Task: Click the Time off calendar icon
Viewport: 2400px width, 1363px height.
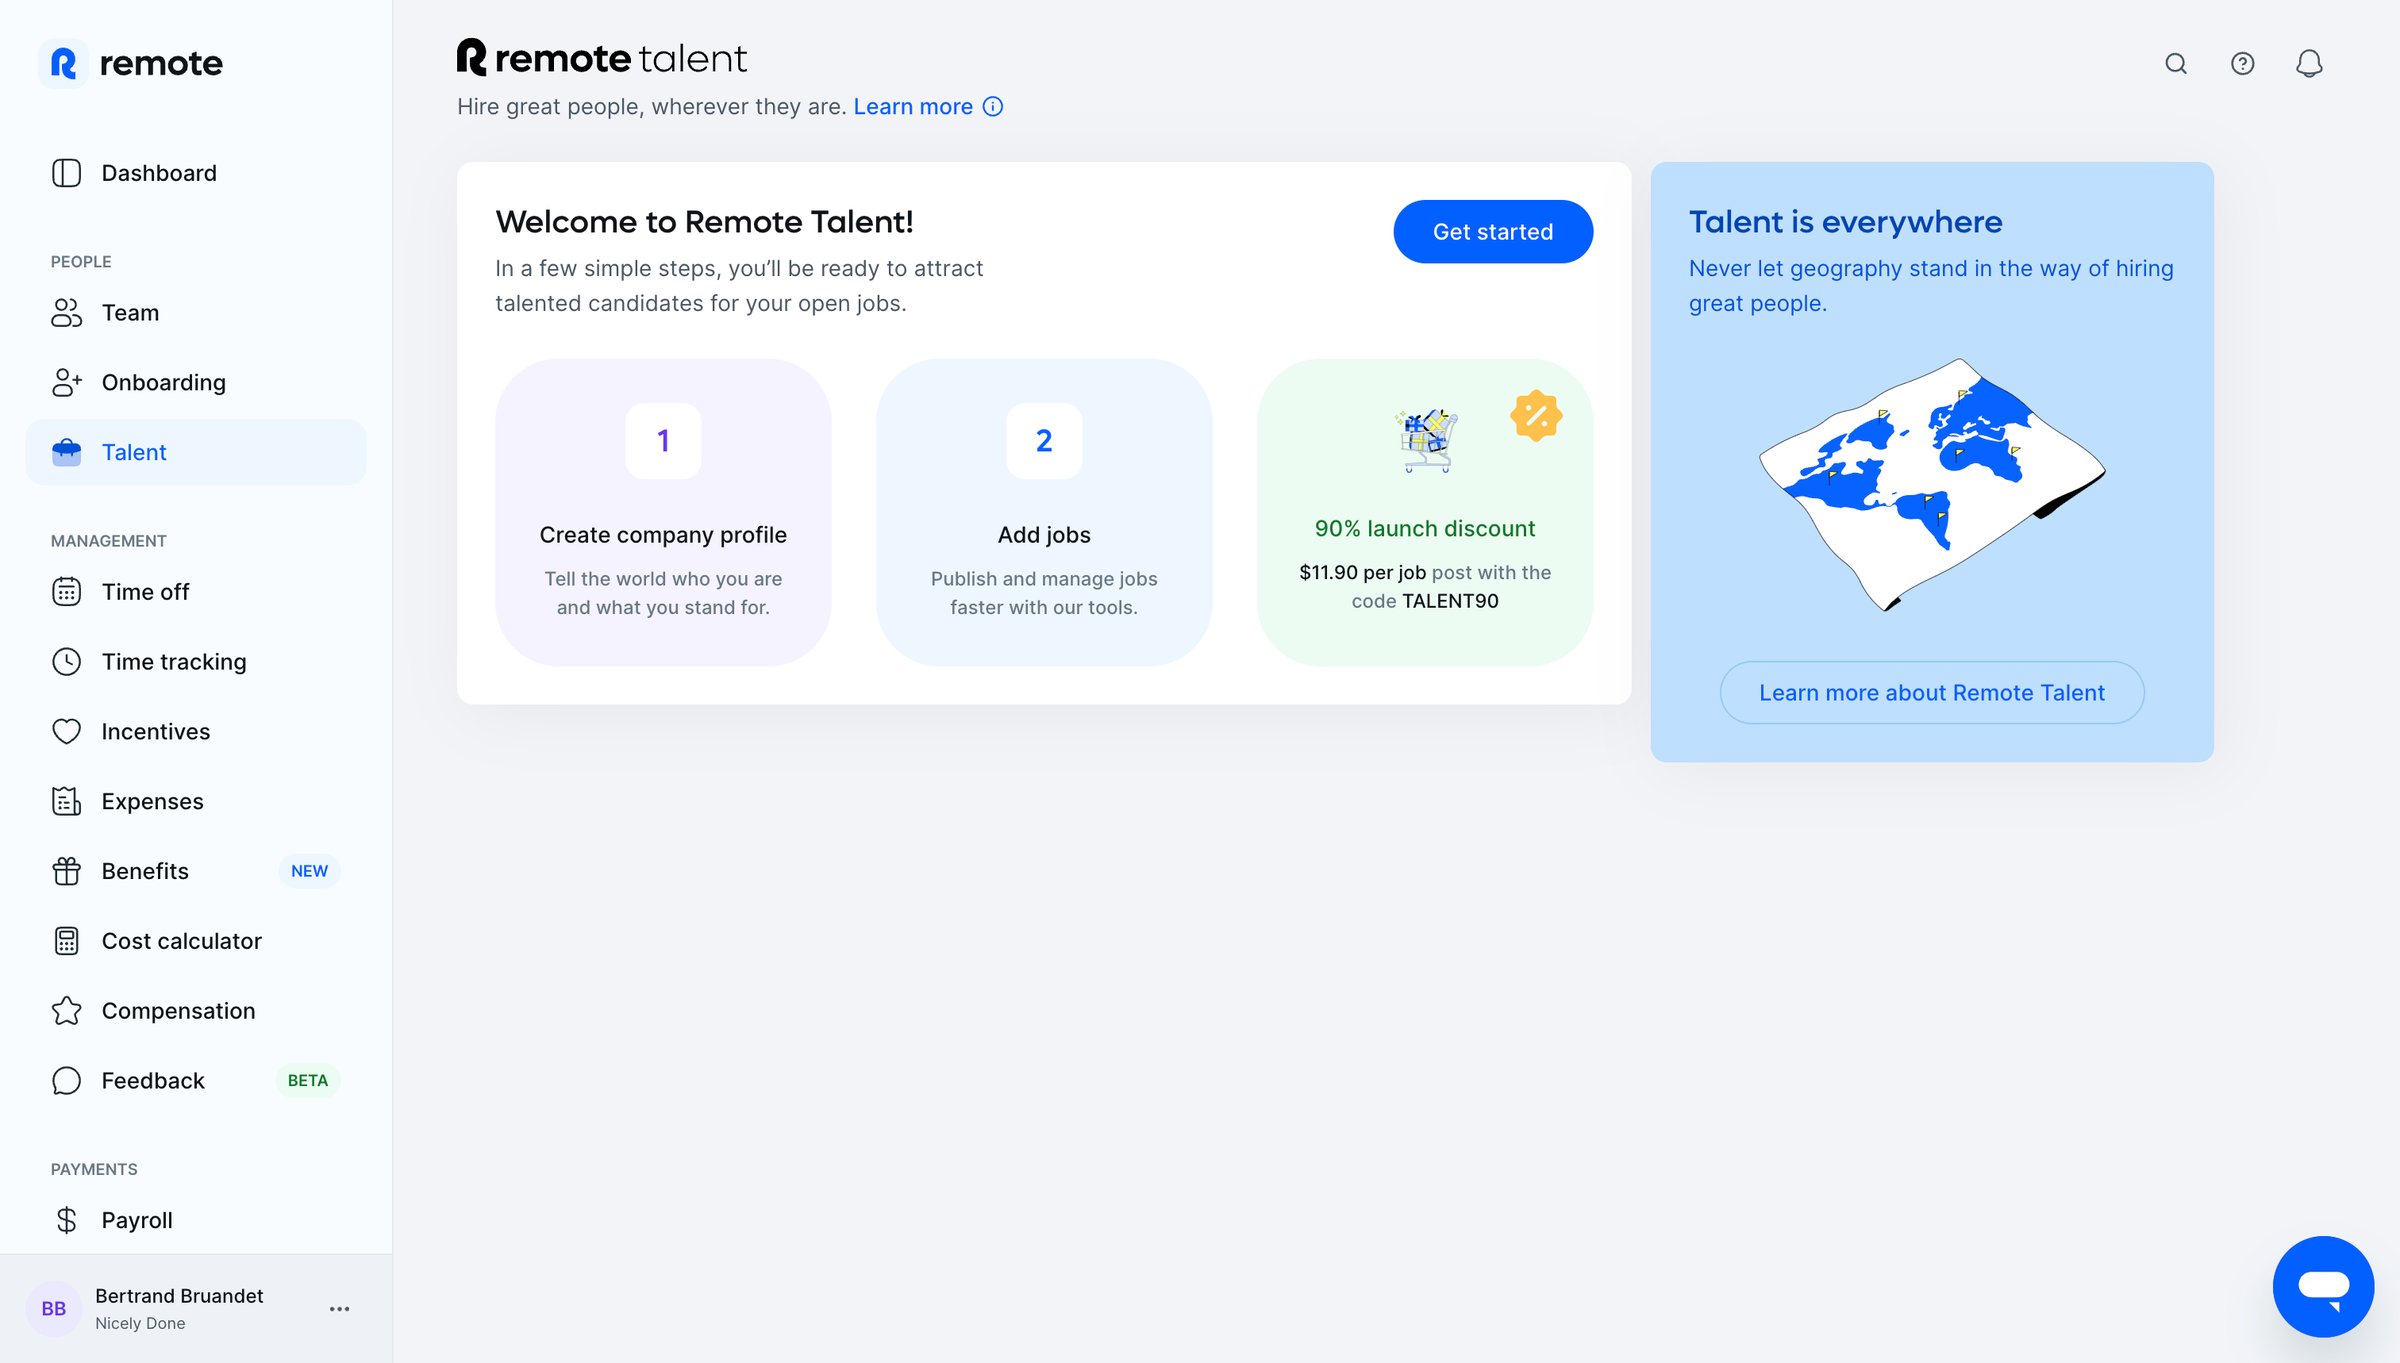Action: click(x=66, y=592)
